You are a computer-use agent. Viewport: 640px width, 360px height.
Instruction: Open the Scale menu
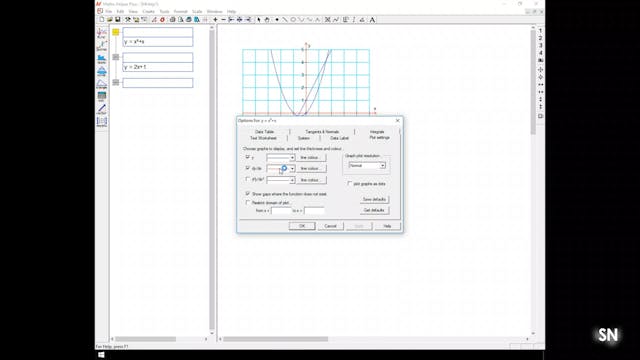click(197, 11)
